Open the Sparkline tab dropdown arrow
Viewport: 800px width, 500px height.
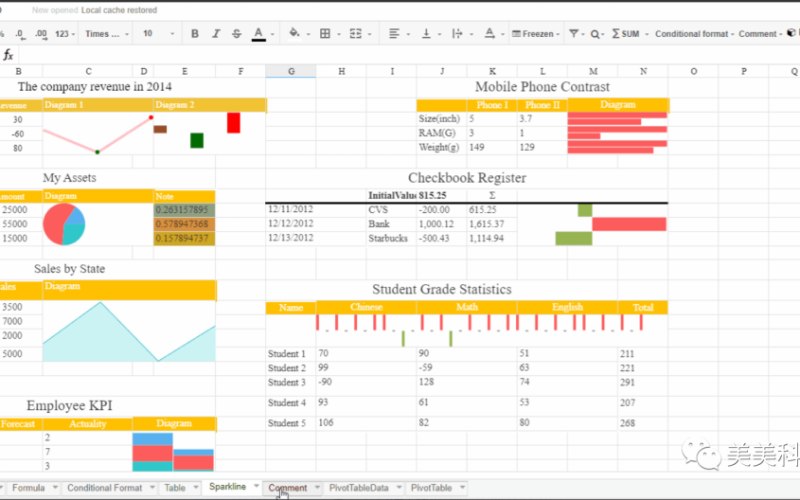pyautogui.click(x=256, y=486)
